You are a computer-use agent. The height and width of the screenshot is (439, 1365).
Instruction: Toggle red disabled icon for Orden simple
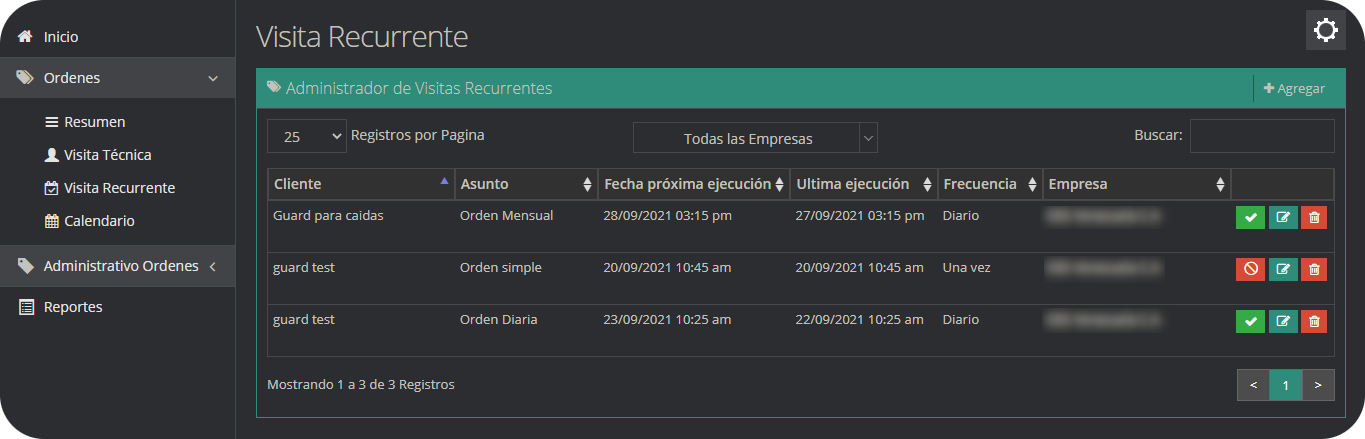[1250, 269]
